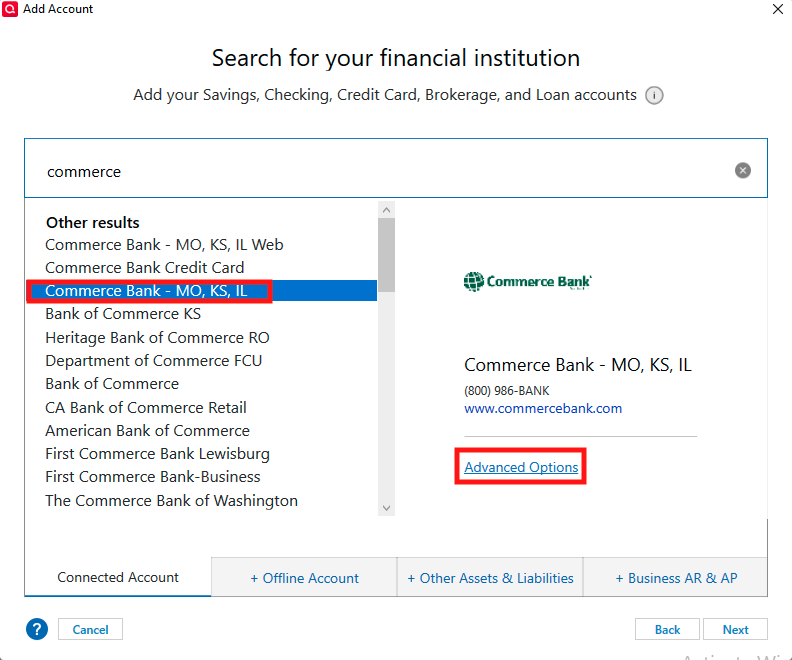Select Commerce Bank Credit Card

tap(144, 268)
